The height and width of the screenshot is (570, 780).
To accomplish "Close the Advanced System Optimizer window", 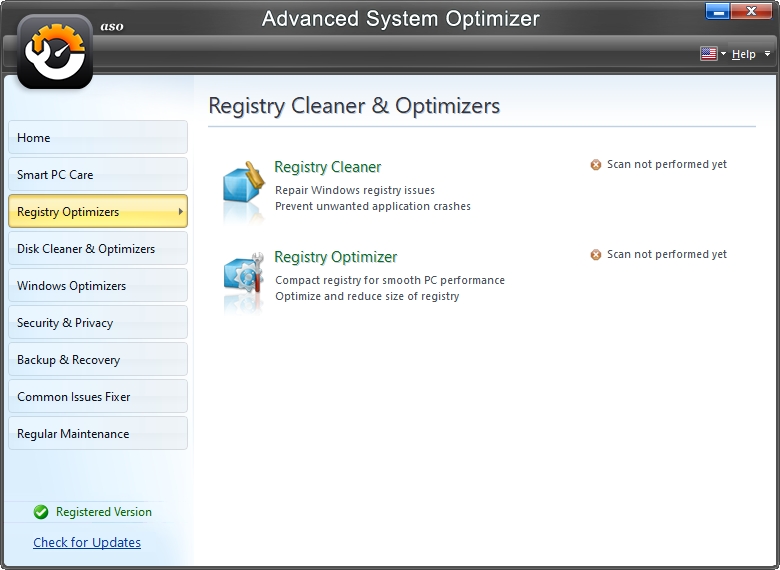I will (x=751, y=11).
